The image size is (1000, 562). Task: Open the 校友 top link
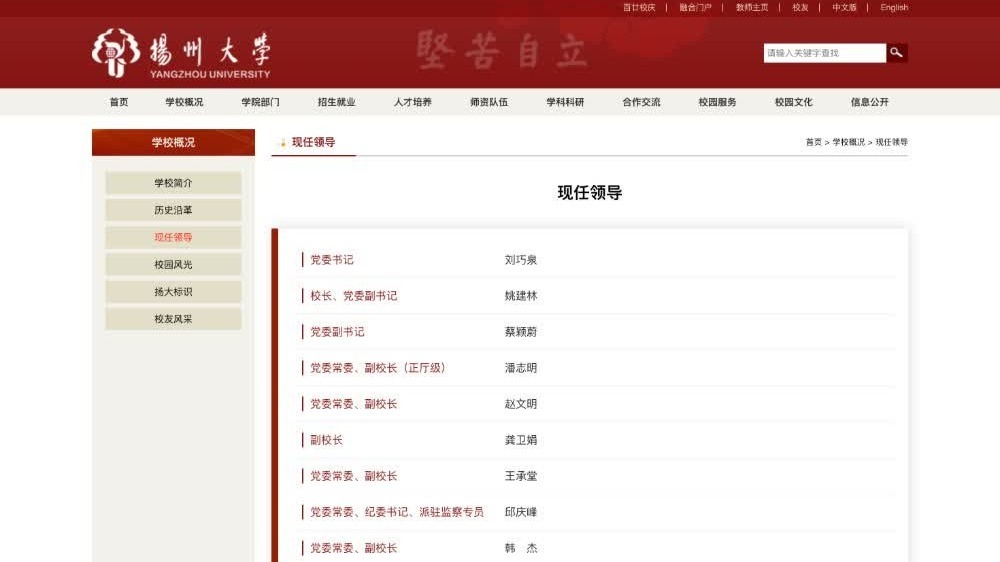[x=800, y=8]
